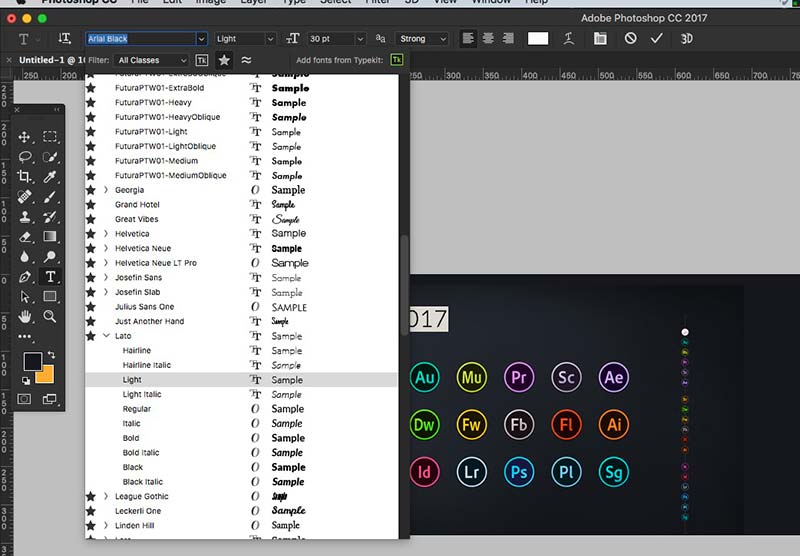The width and height of the screenshot is (800, 556).
Task: Open the font family dropdown arrow
Action: point(202,39)
